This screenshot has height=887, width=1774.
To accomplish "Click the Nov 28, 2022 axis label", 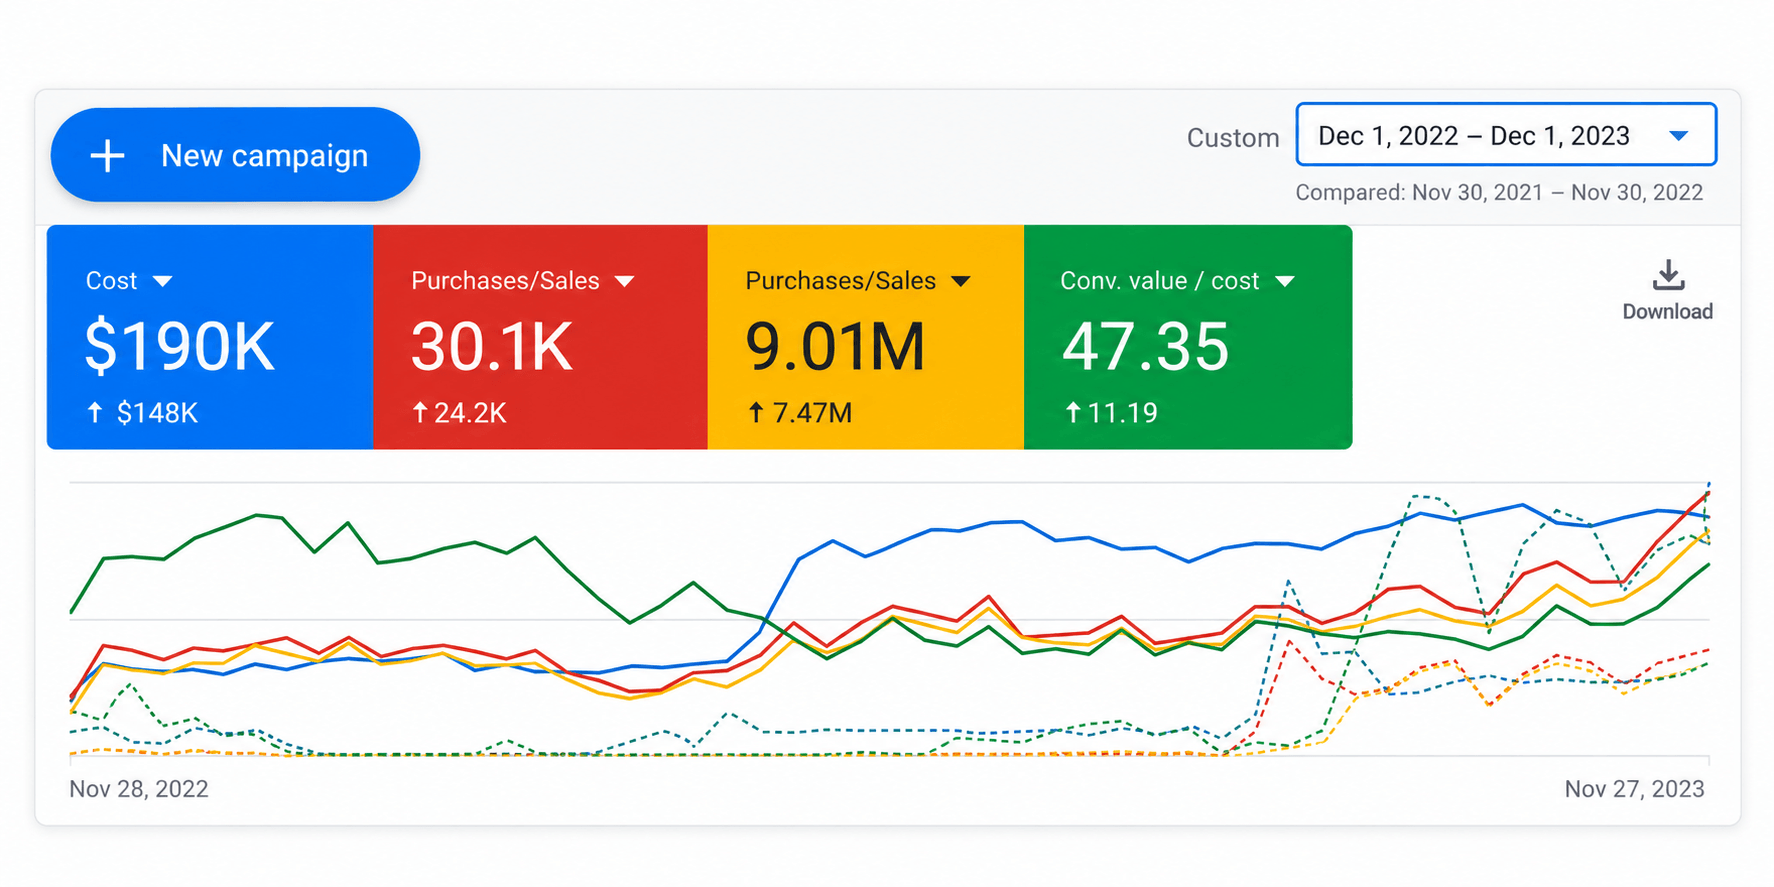I will (x=139, y=789).
